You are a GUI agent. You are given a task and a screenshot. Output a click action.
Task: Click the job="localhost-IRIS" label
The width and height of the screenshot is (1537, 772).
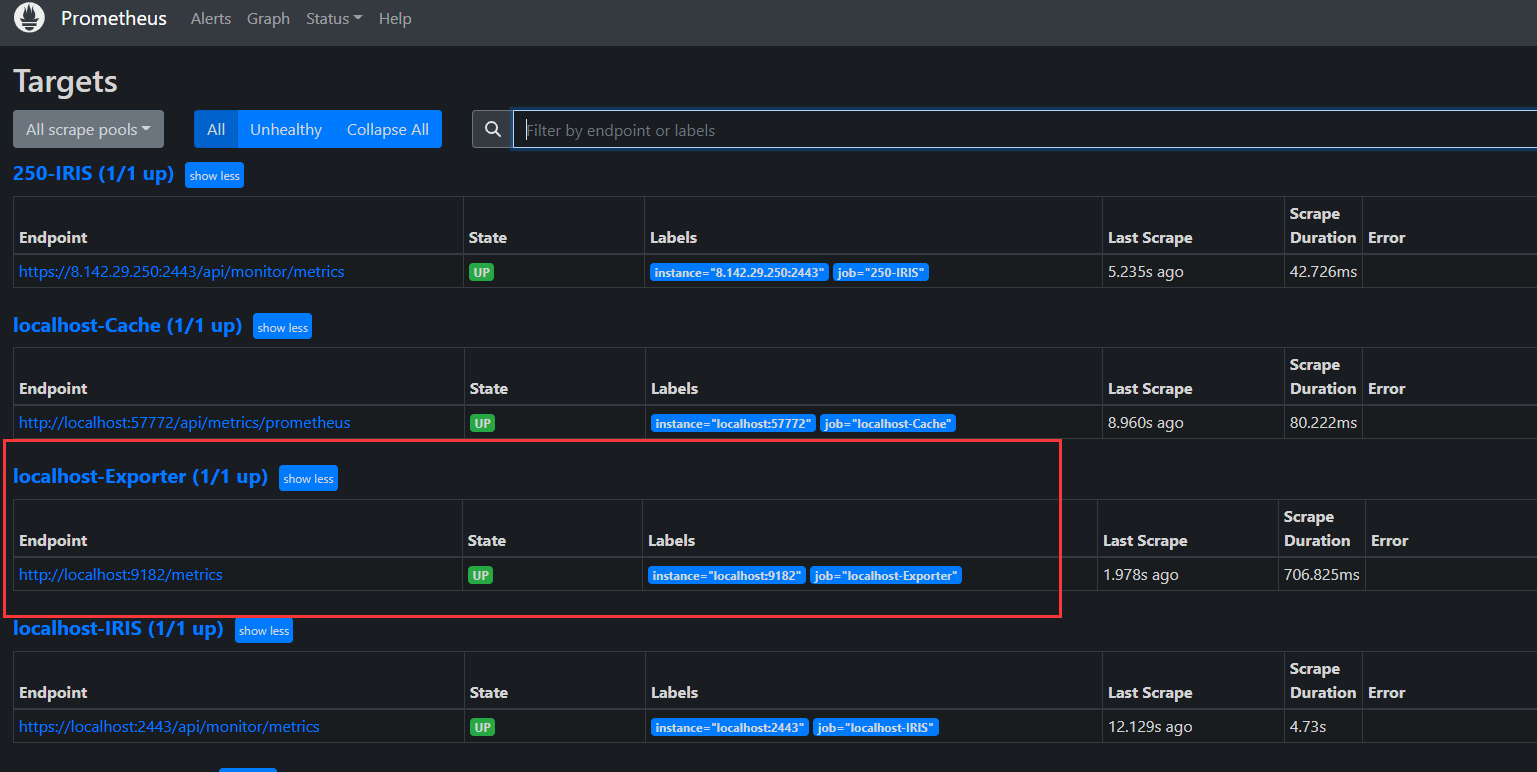tap(876, 727)
